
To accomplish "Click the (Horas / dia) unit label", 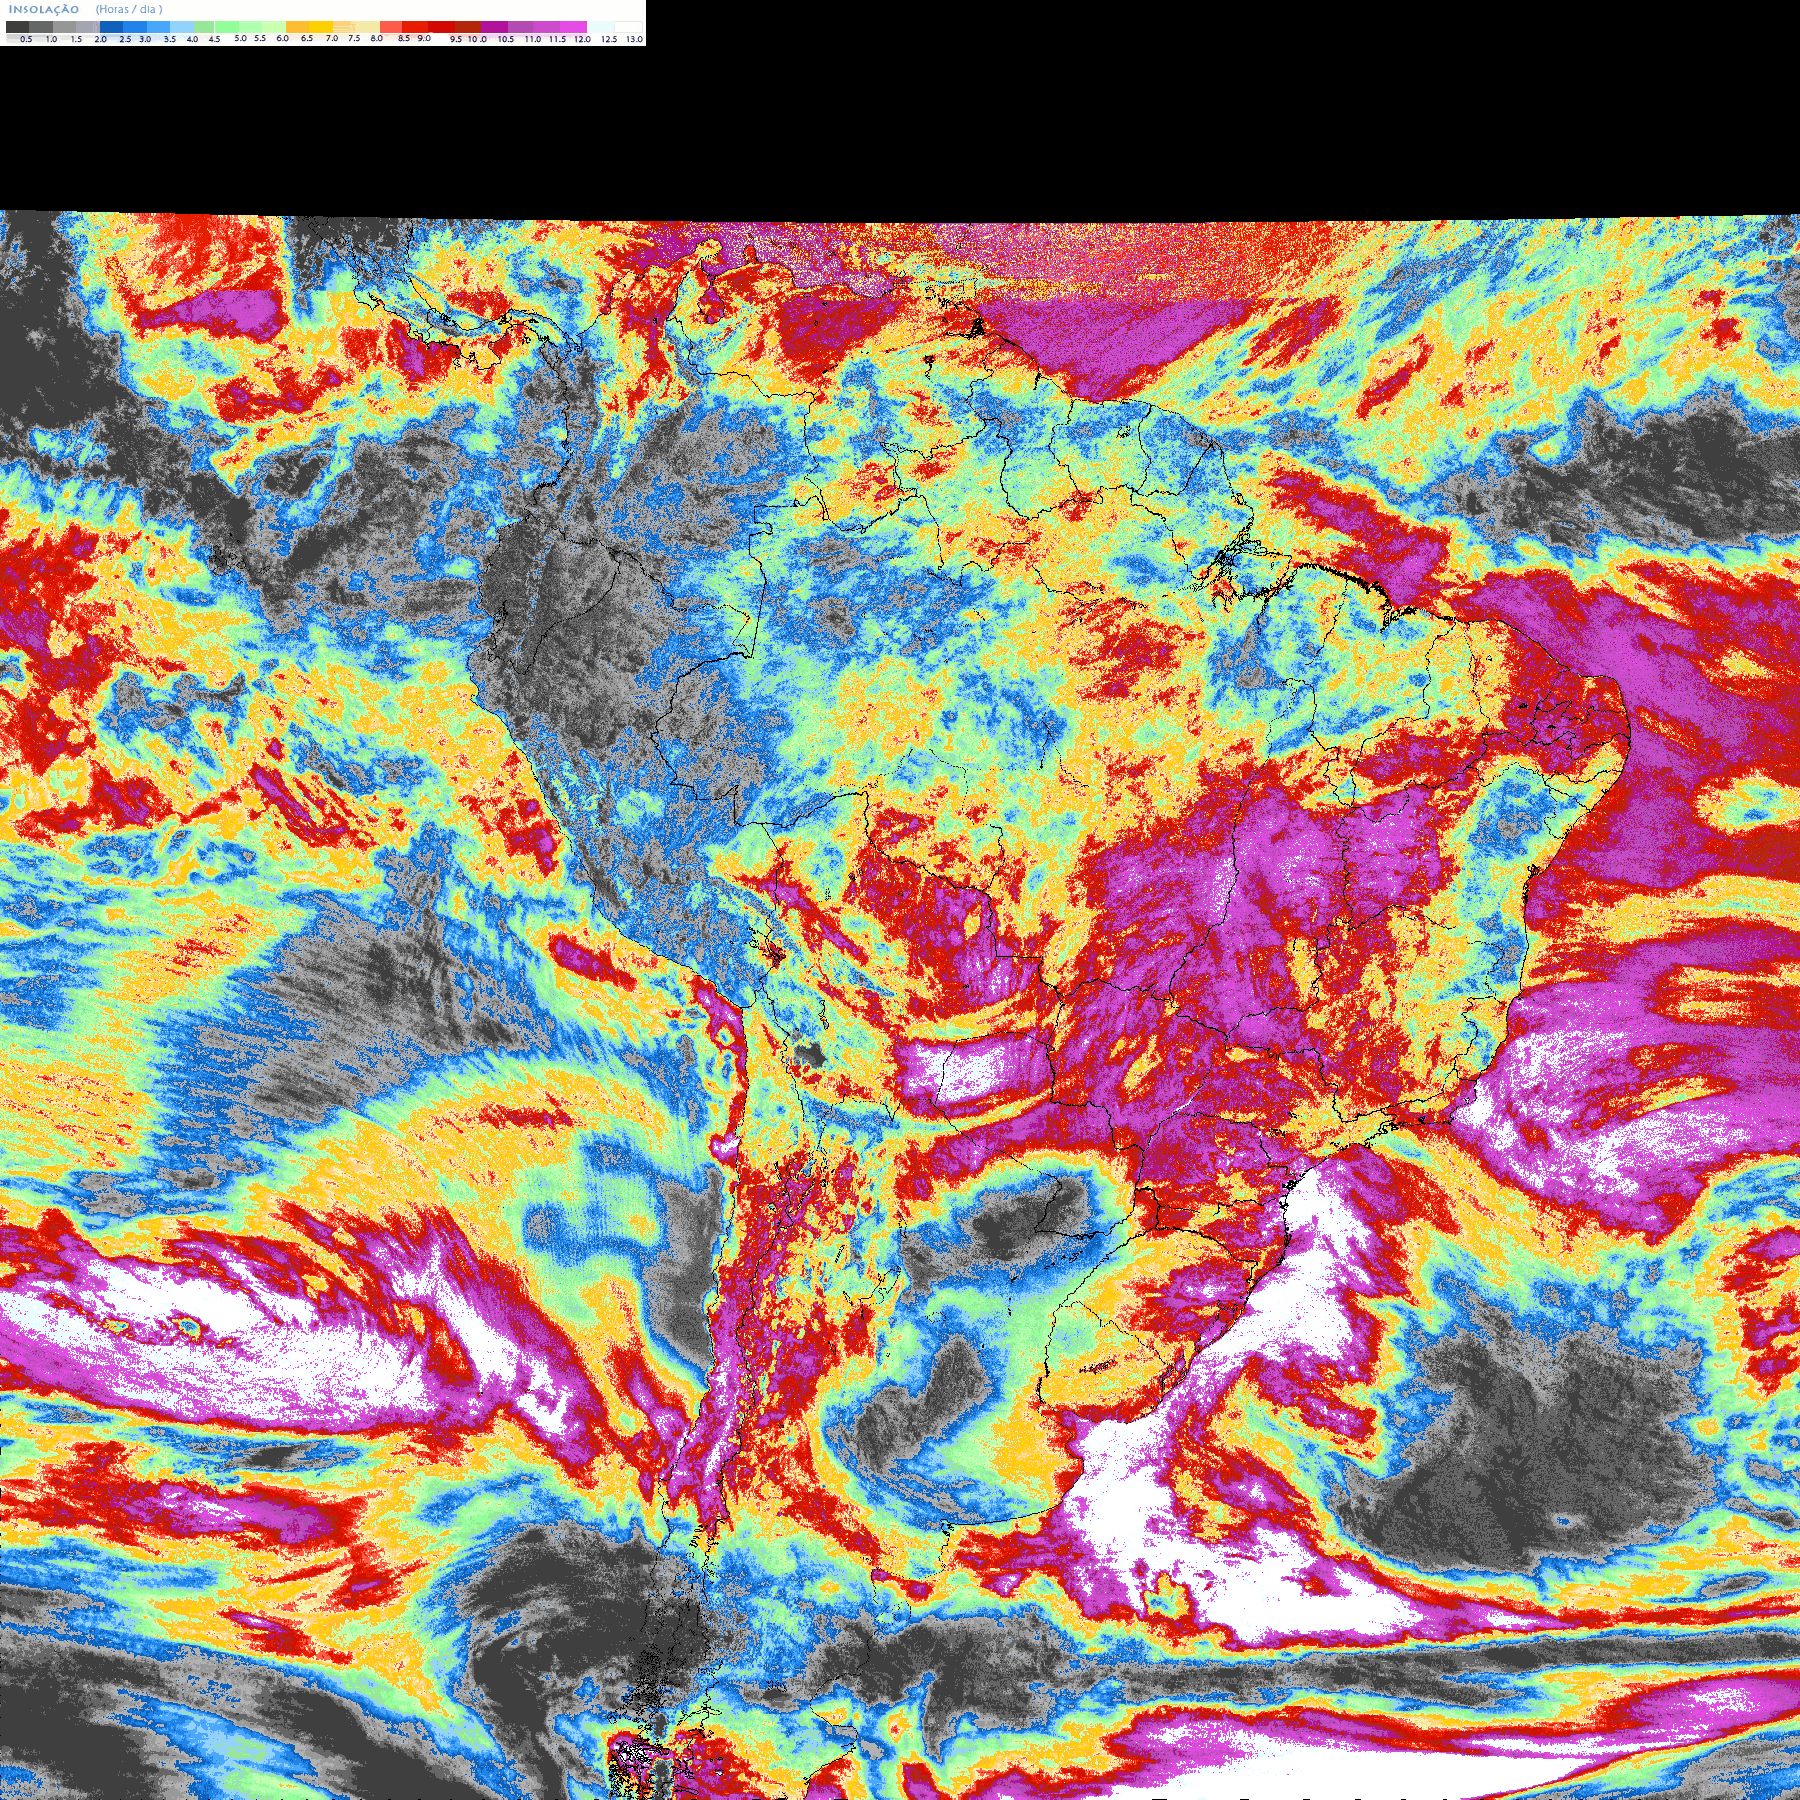I will pyautogui.click(x=129, y=9).
